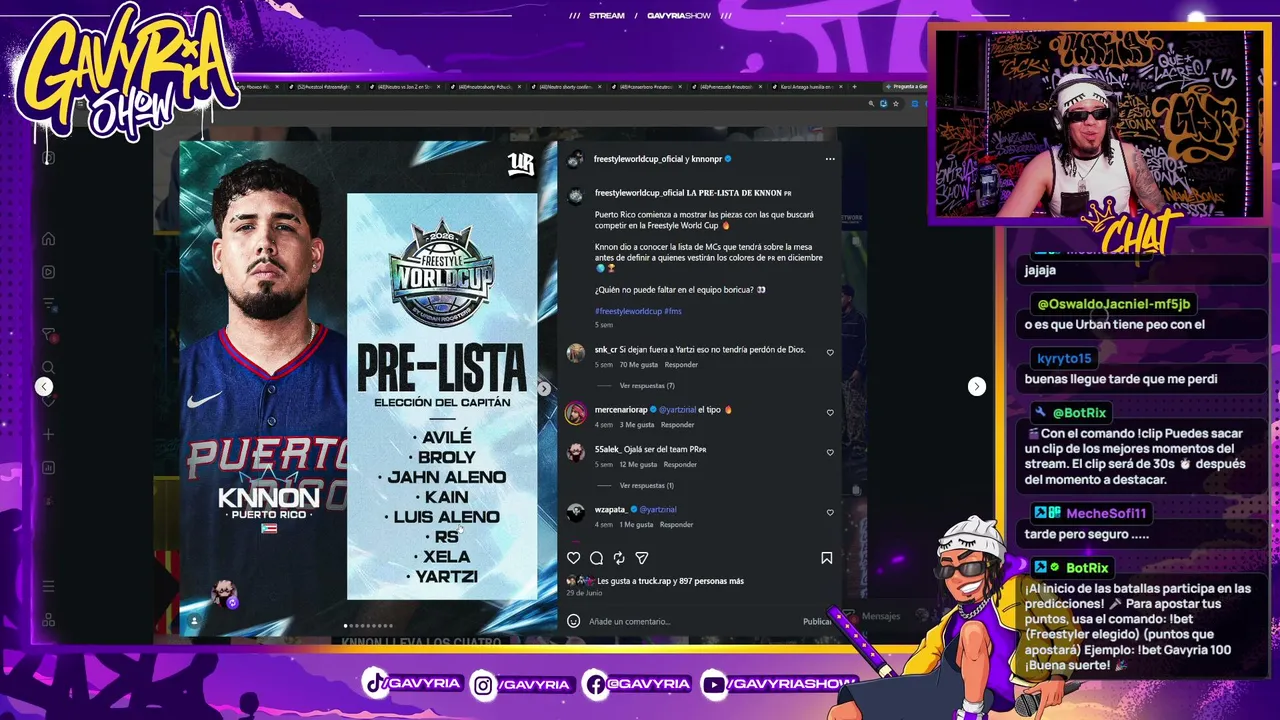Open the emoji picker in the comment box
The height and width of the screenshot is (720, 1280).
(x=574, y=621)
